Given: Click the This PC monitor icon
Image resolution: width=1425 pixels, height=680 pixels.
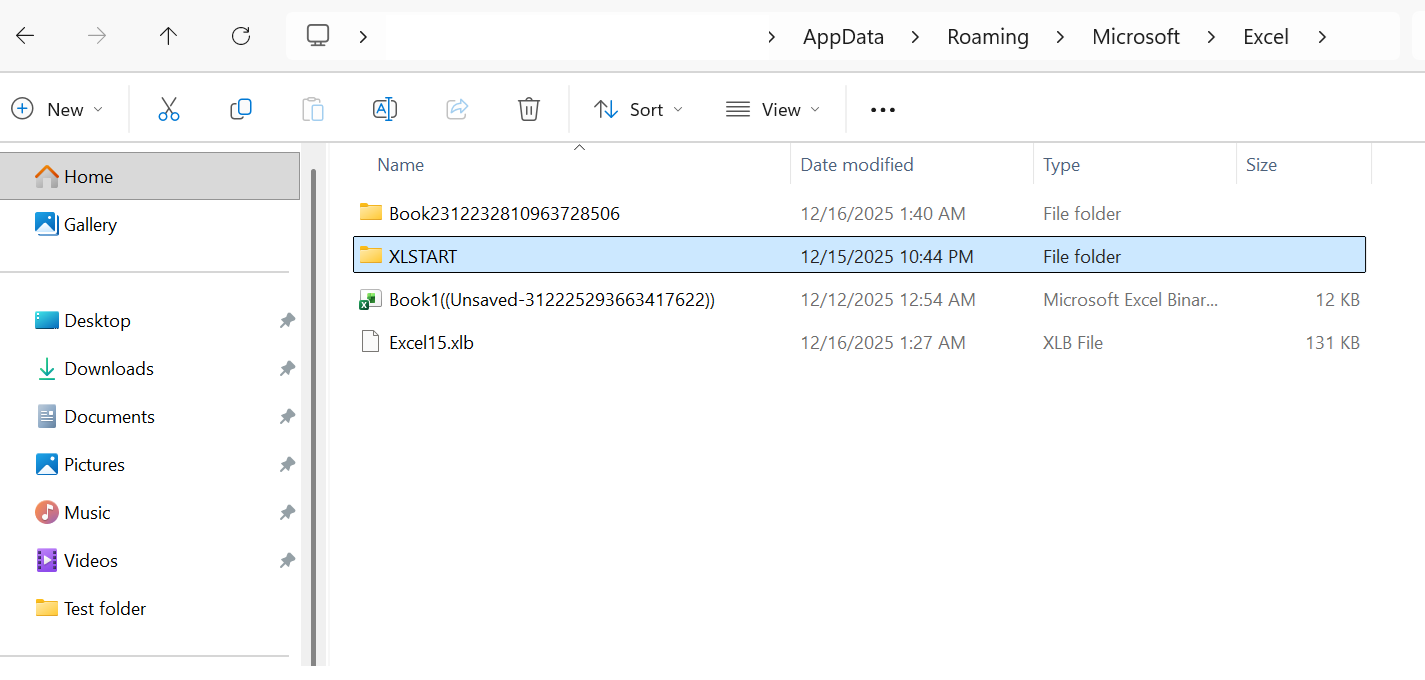Looking at the screenshot, I should coord(318,36).
